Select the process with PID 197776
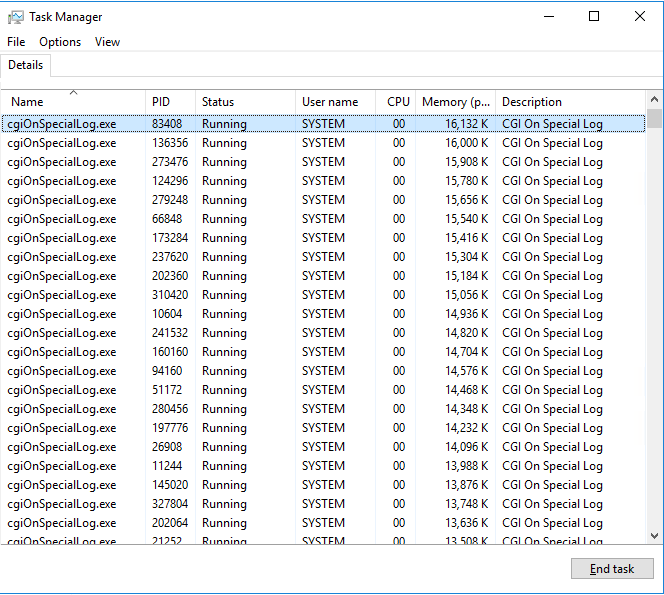Screen dimensions: 664x595 (x=323, y=428)
